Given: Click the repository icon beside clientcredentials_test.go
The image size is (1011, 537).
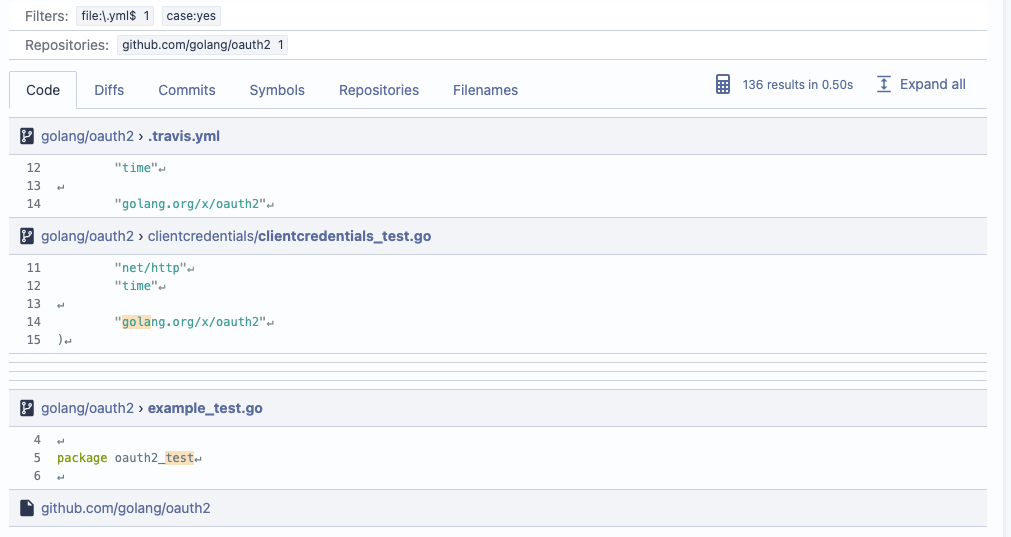Looking at the screenshot, I should 26,236.
